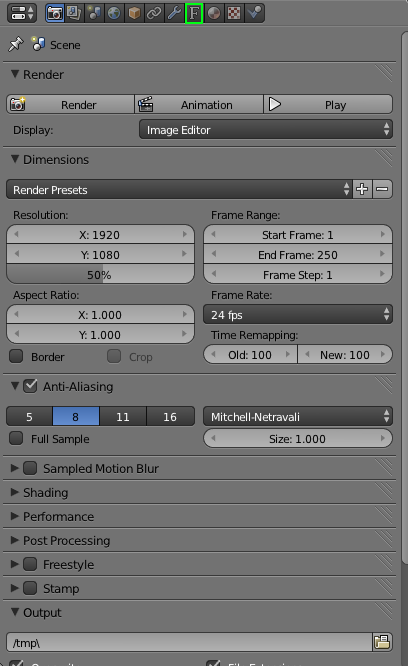Enable the Border checkbox
Image resolution: width=408 pixels, height=666 pixels.
point(16,356)
